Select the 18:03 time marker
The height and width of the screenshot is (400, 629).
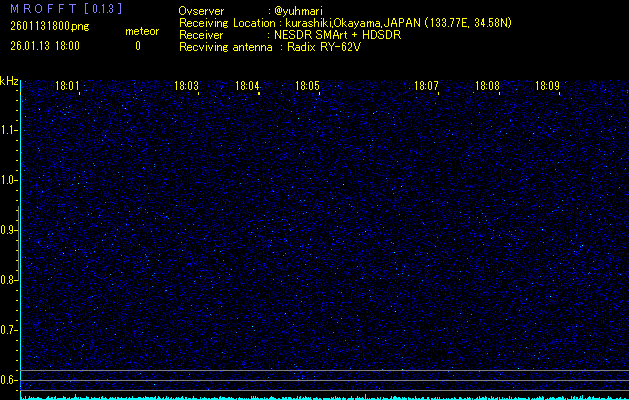click(x=186, y=87)
